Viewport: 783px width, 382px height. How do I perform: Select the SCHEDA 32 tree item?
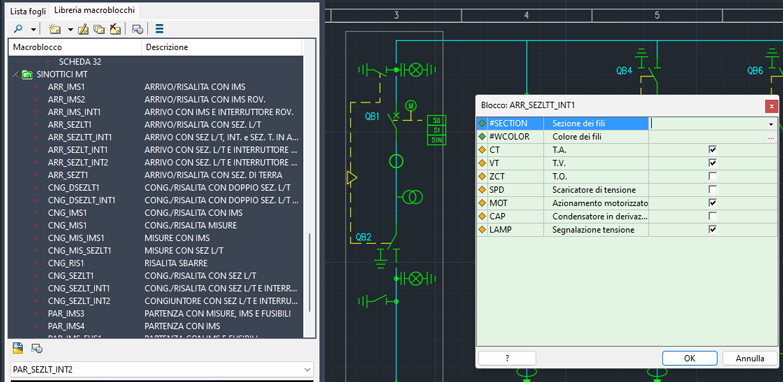[79, 62]
